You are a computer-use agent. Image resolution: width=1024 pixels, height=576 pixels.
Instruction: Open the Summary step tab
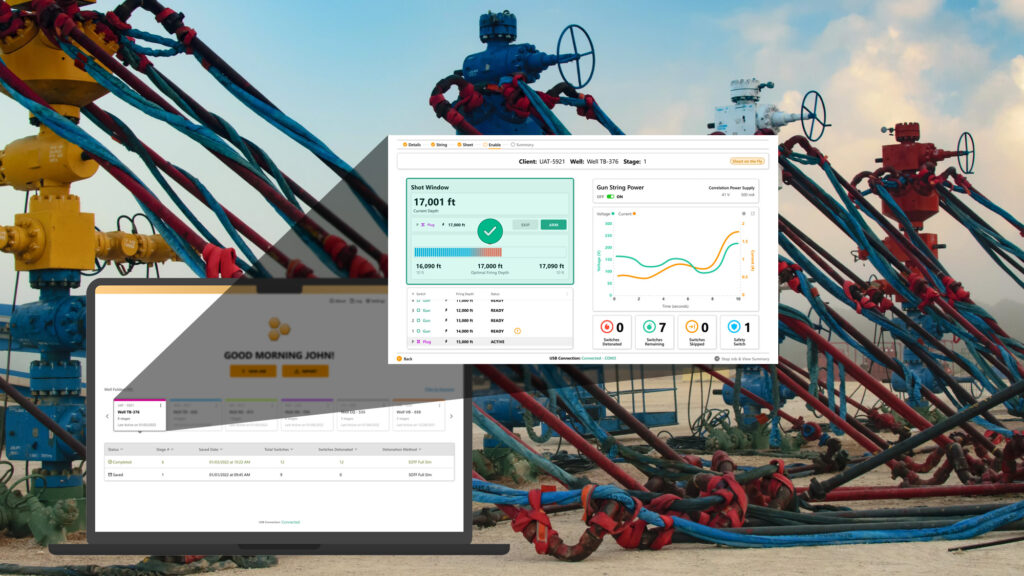click(x=521, y=145)
